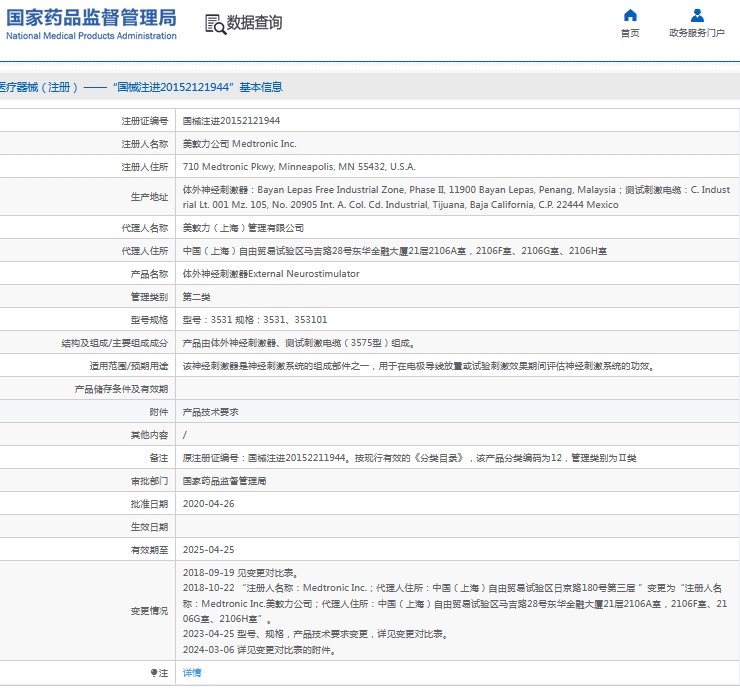This screenshot has width=740, height=692.
Task: Select the page heading 国械注进20152121944 基本信息
Action: (x=198, y=87)
